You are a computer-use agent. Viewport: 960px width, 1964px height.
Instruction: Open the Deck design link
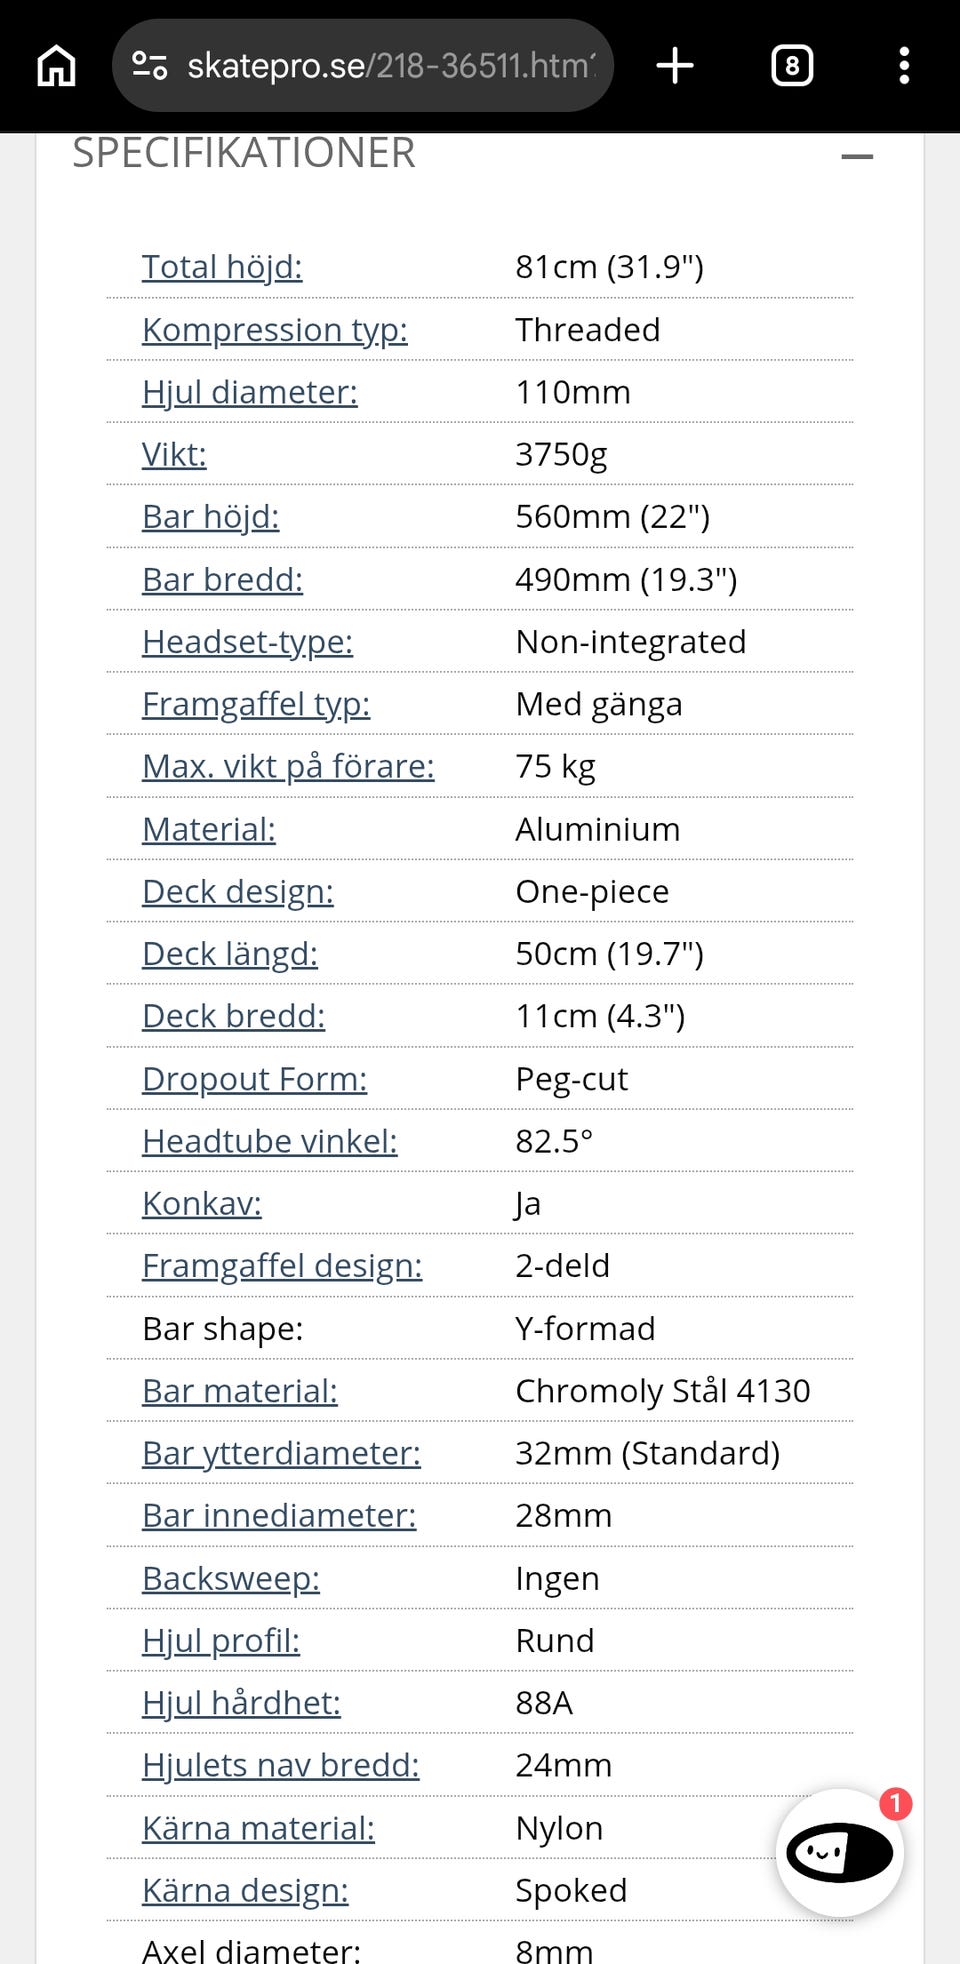(x=238, y=892)
